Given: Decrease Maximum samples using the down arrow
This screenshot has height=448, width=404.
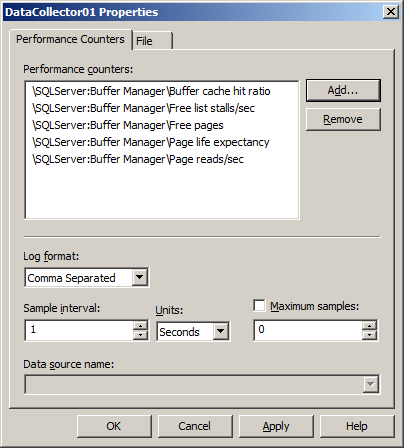Looking at the screenshot, I should [369, 335].
